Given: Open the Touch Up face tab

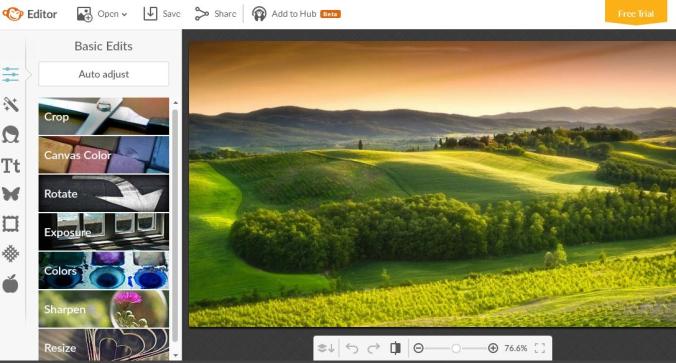Looking at the screenshot, I should (x=11, y=135).
